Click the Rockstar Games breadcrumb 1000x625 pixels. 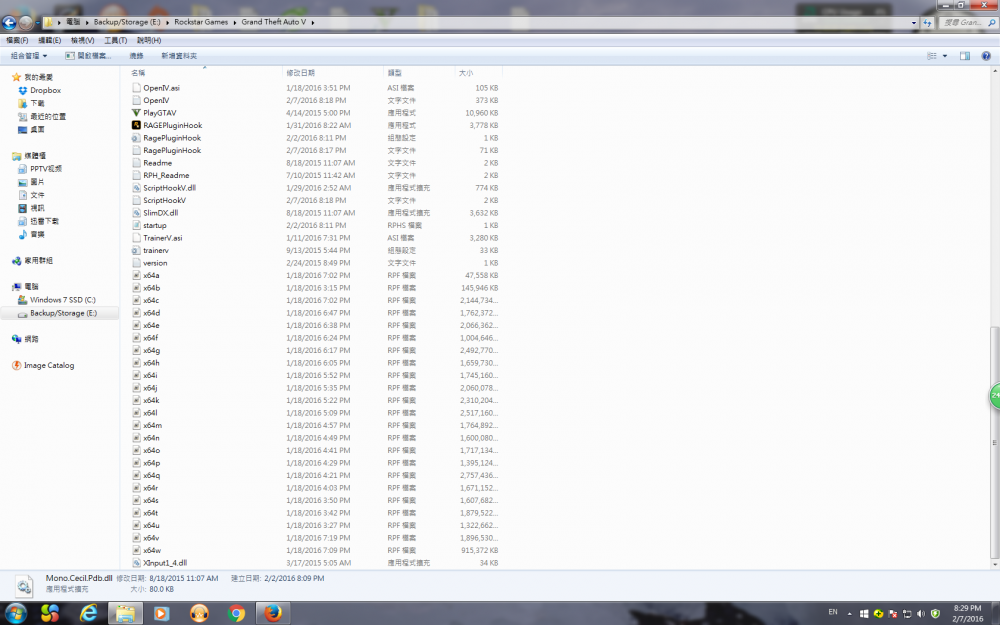(x=201, y=22)
